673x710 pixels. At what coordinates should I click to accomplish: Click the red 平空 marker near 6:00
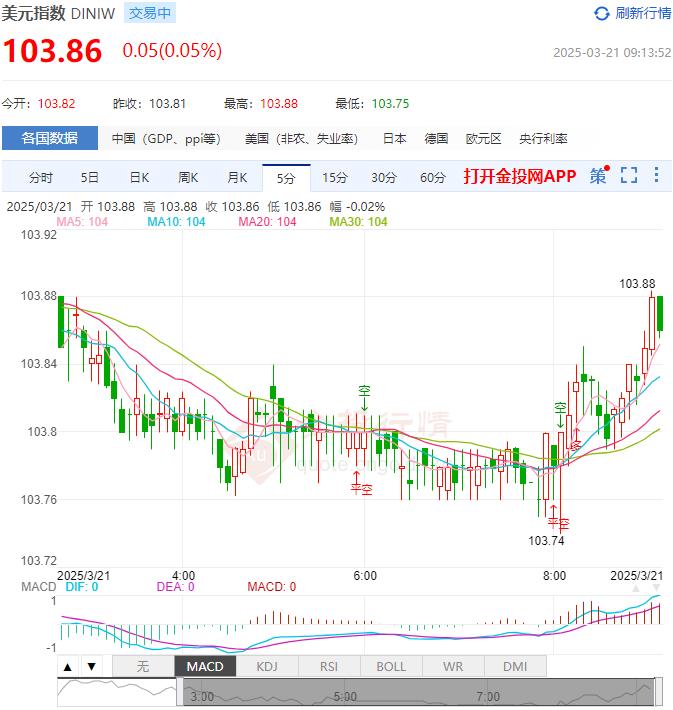(361, 489)
